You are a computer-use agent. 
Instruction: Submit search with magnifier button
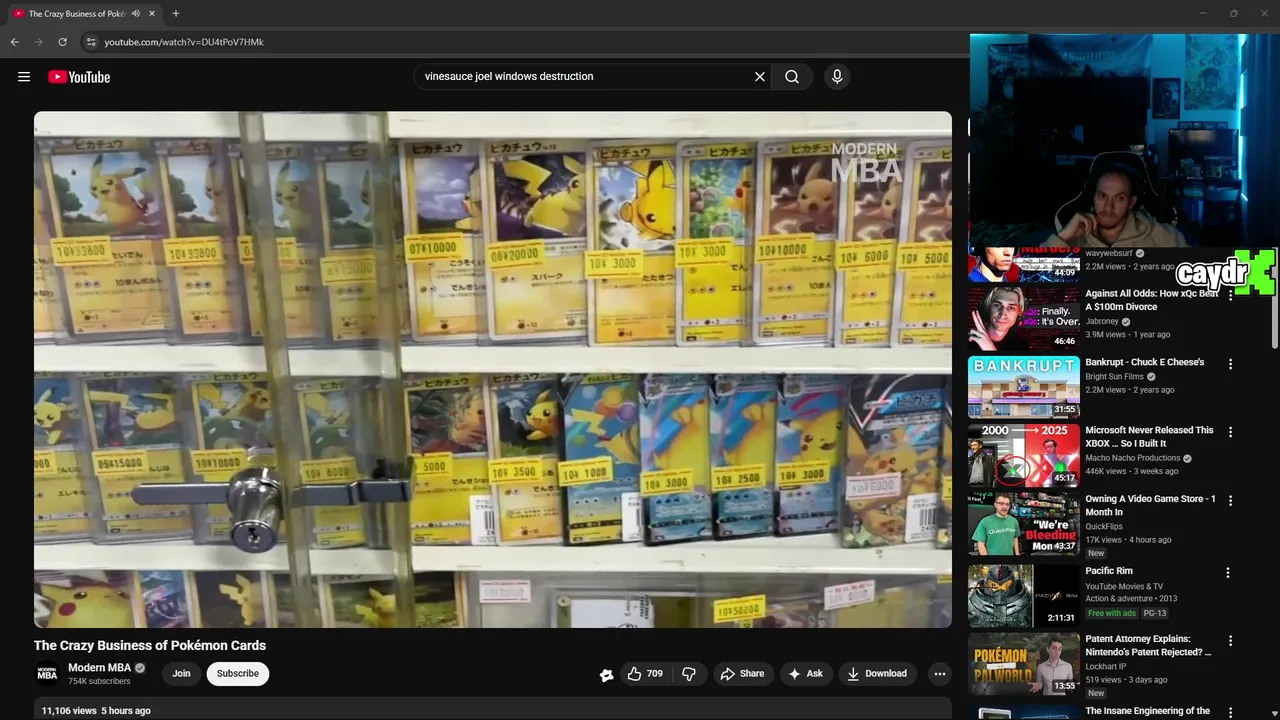[x=792, y=77]
